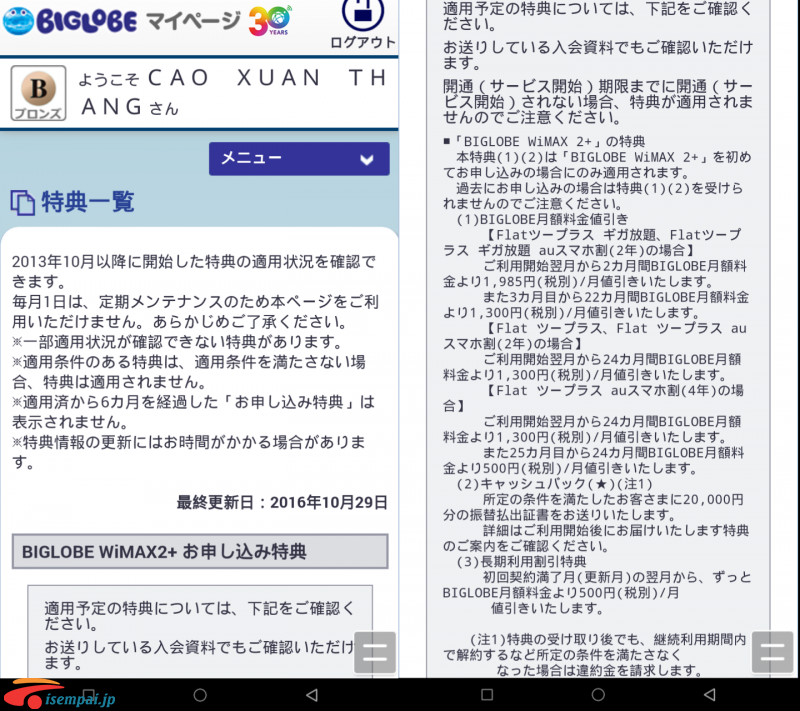The height and width of the screenshot is (711, 800).
Task: Tap the 特典一覧 heading
Action: tap(88, 201)
